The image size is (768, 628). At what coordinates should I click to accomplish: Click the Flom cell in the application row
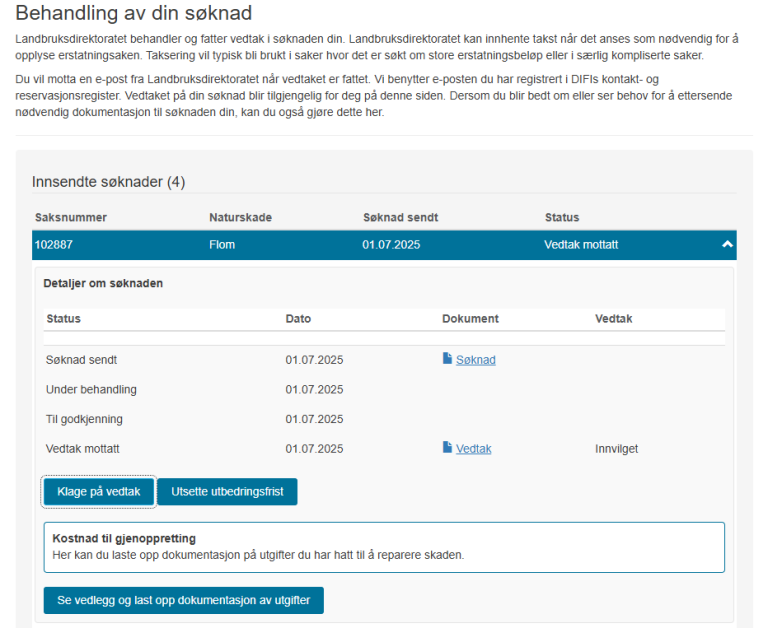pos(221,245)
